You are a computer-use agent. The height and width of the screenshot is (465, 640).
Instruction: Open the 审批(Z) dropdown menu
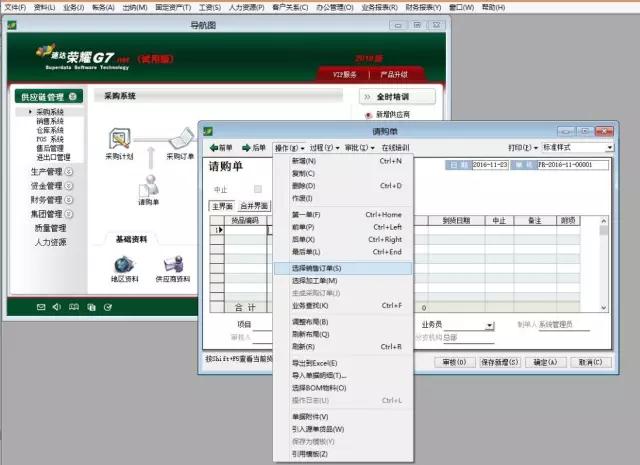point(360,148)
